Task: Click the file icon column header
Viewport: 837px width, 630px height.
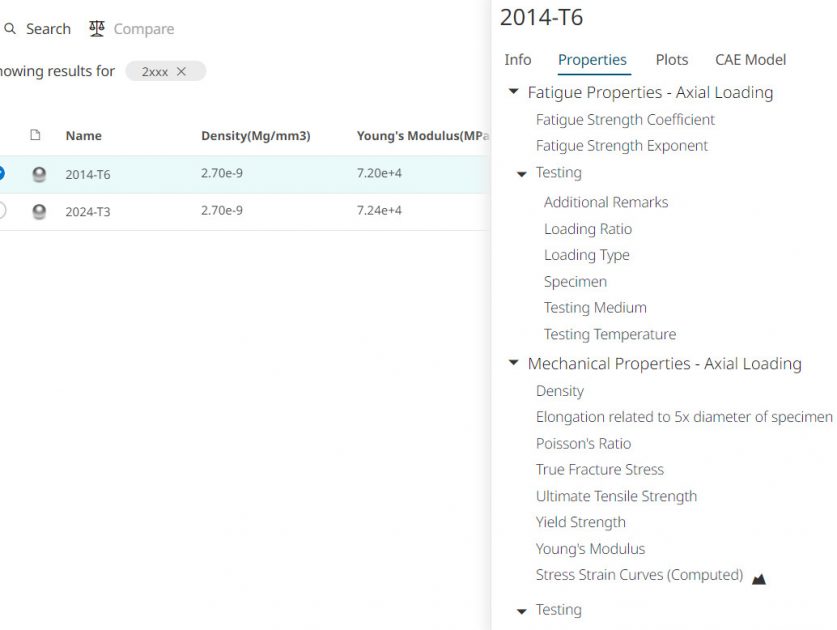Action: pos(36,136)
